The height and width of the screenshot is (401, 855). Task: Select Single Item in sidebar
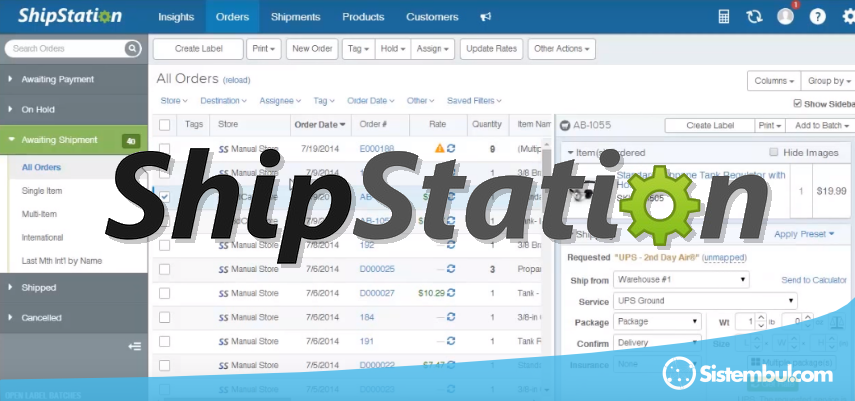point(41,191)
